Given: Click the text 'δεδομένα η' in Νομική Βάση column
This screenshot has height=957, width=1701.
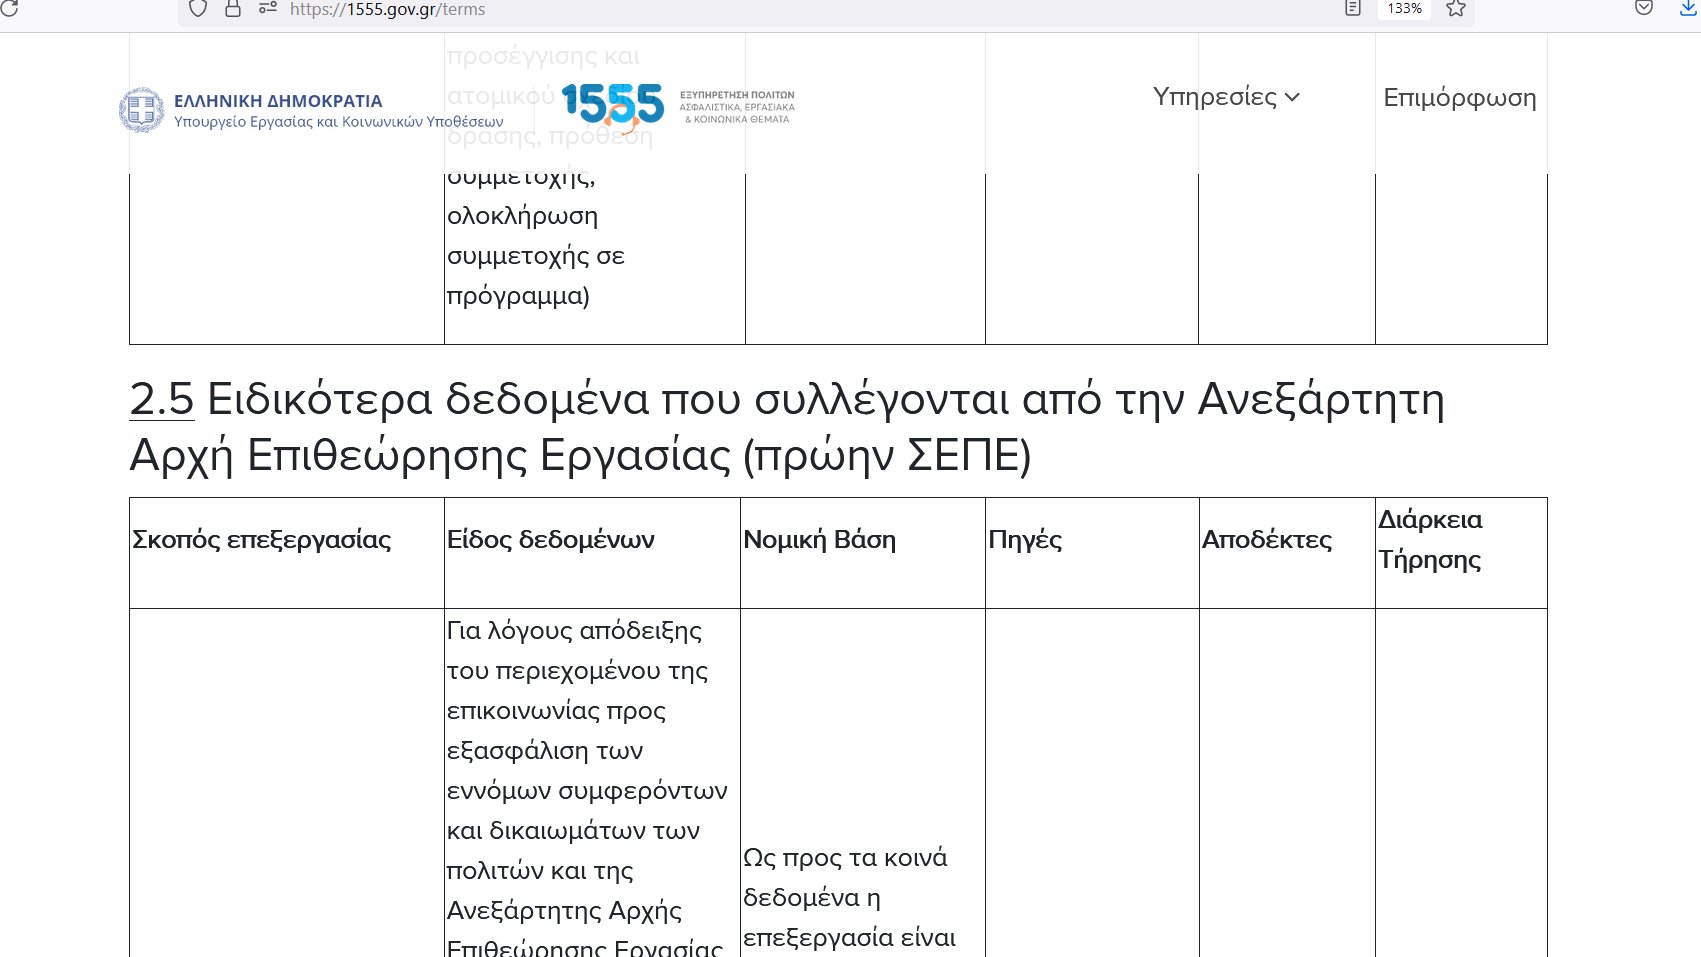Looking at the screenshot, I should click(812, 898).
